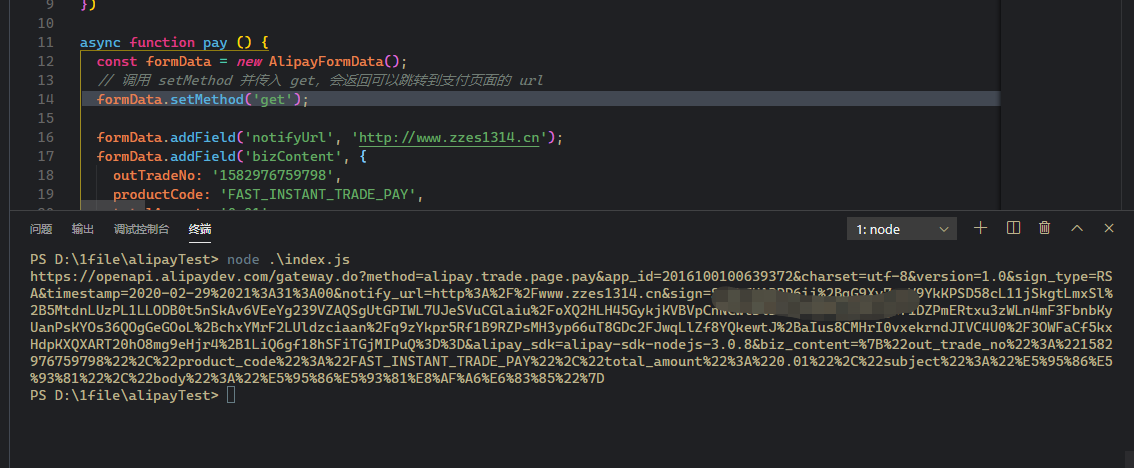This screenshot has height=468, width=1134.
Task: Click the comment text on line 13
Action: pyautogui.click(x=320, y=80)
